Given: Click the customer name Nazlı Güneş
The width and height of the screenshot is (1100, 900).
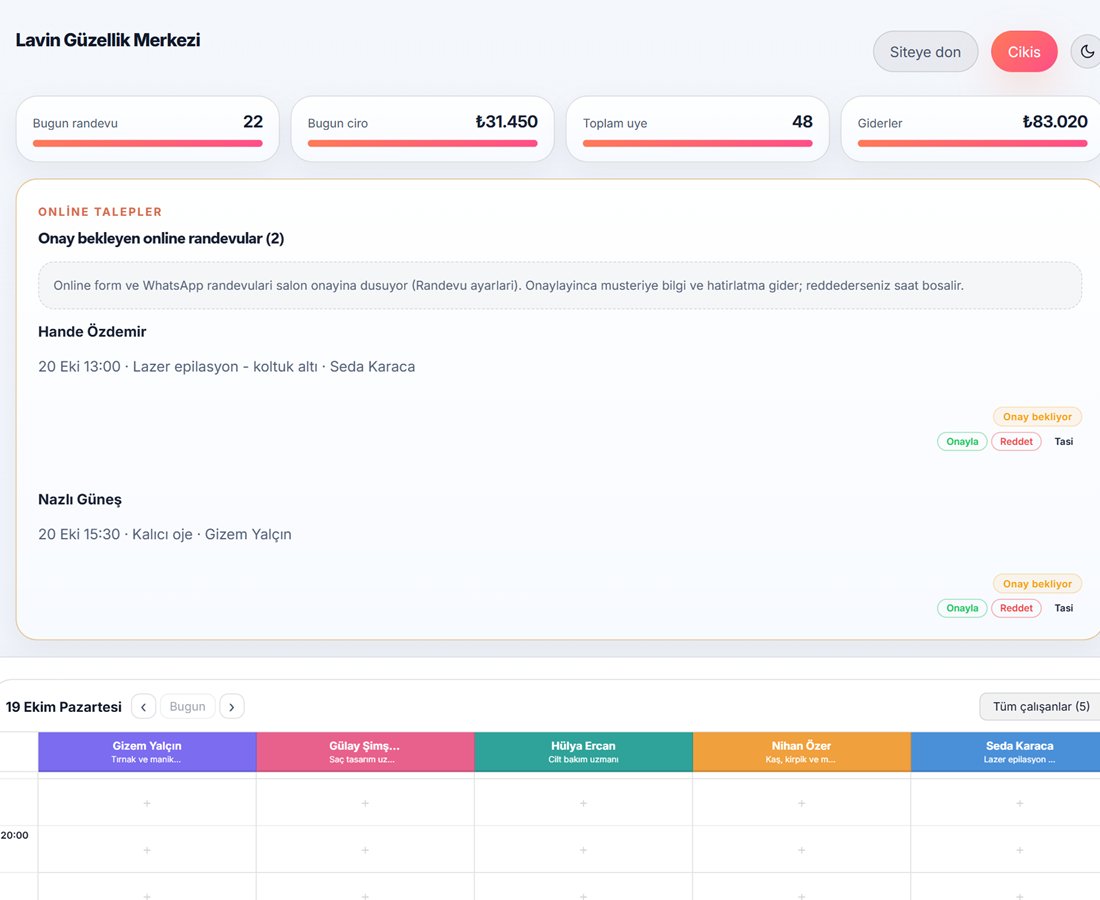Looking at the screenshot, I should pyautogui.click(x=80, y=499).
